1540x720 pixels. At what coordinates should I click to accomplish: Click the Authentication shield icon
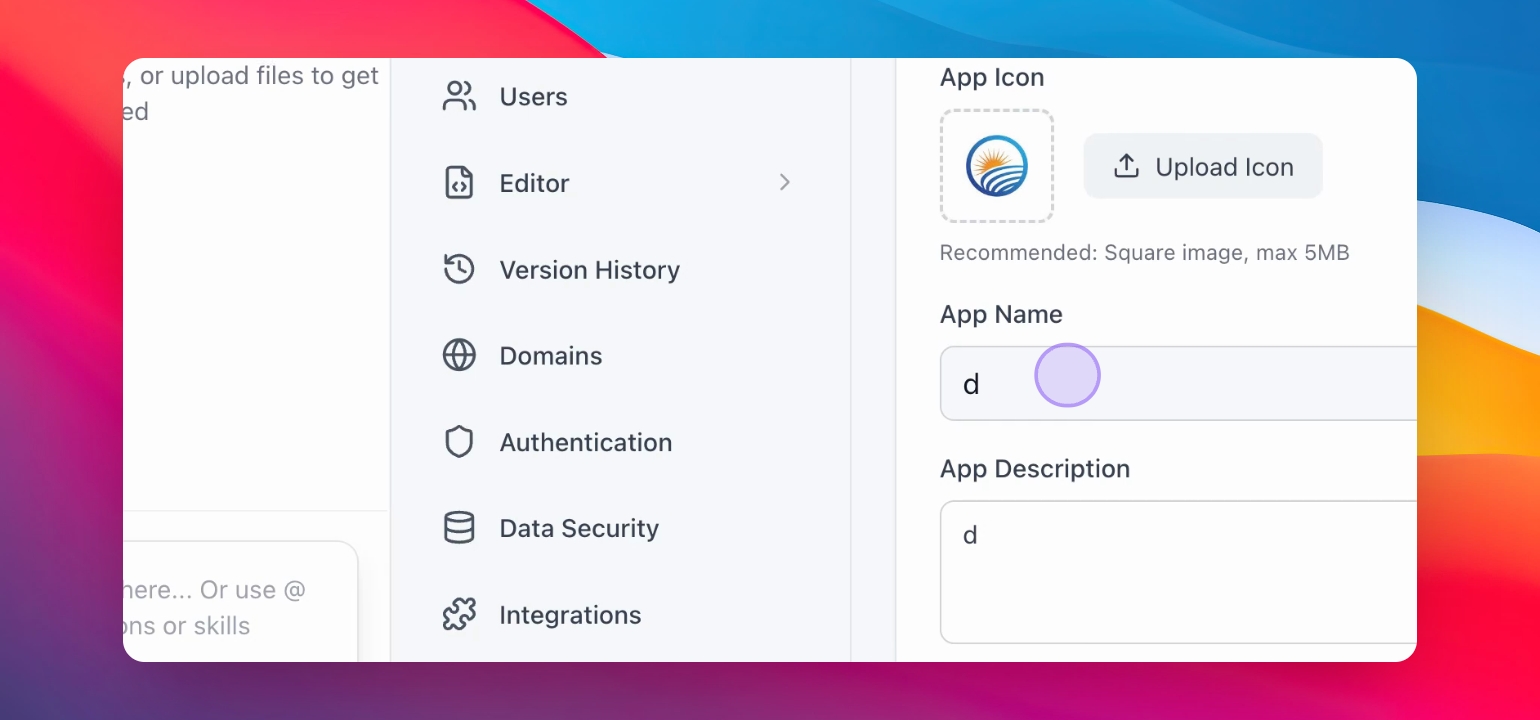(x=459, y=442)
